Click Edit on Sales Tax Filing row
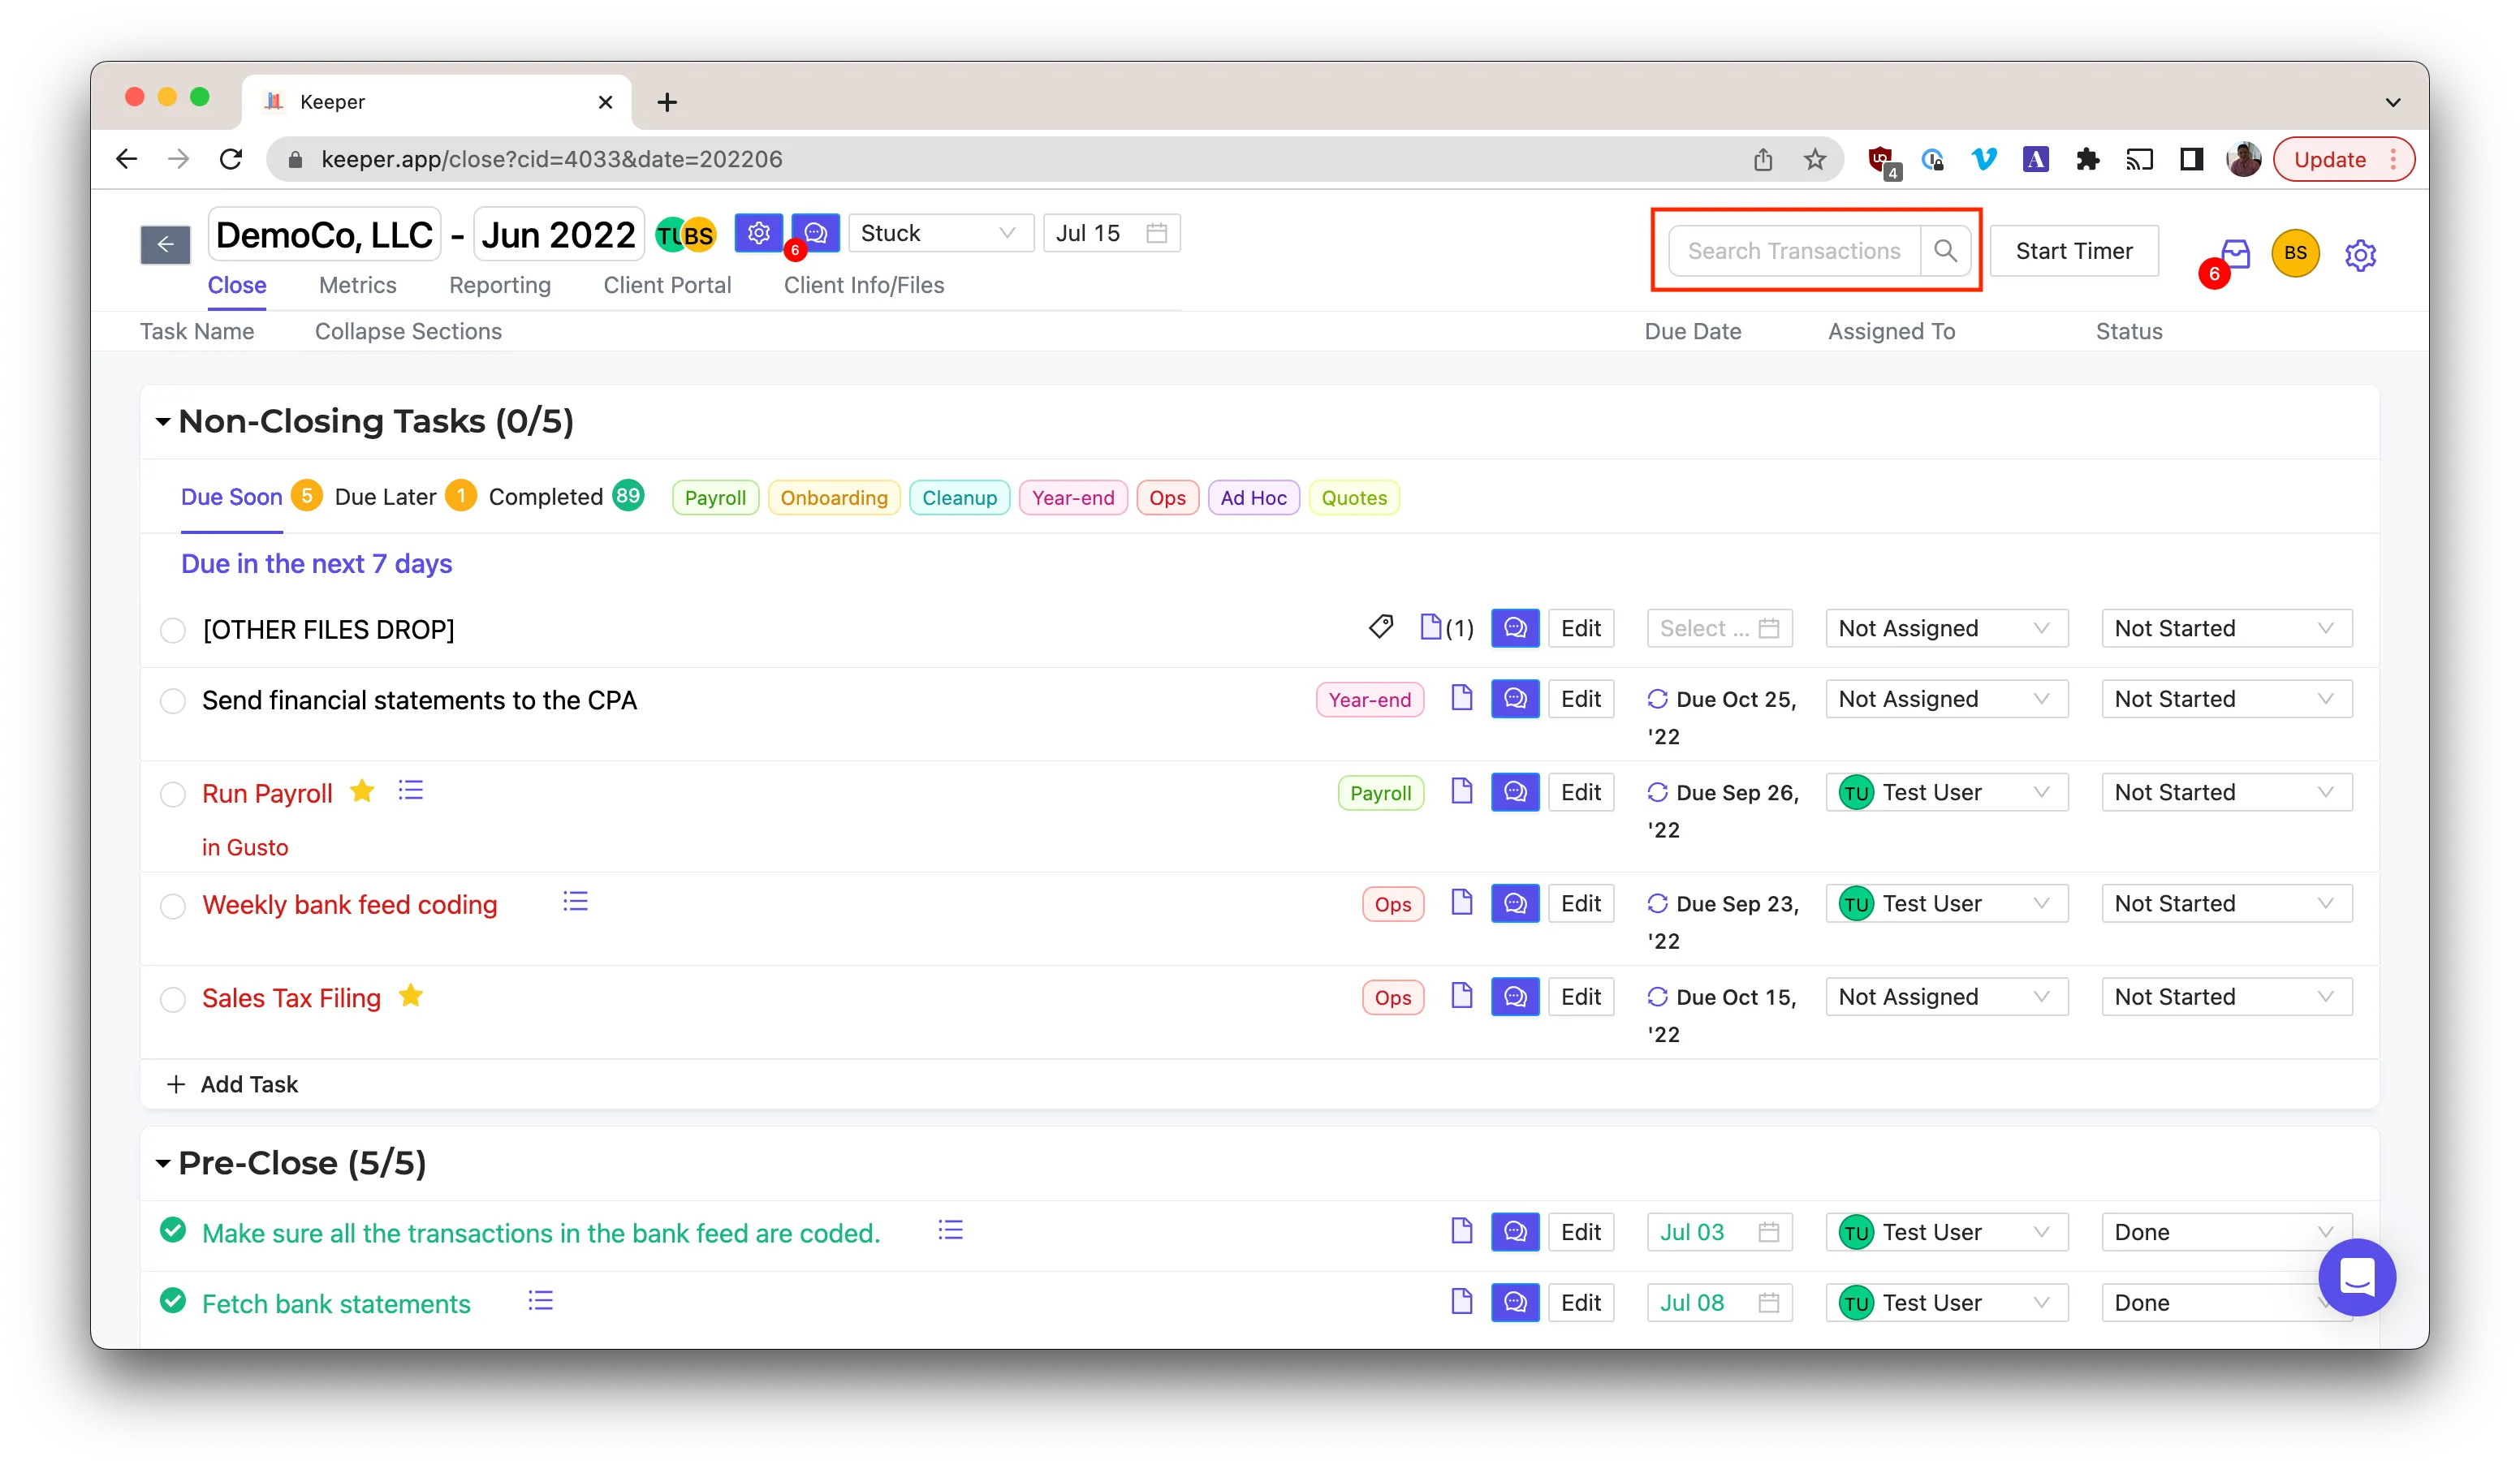This screenshot has height=1469, width=2520. [1581, 996]
